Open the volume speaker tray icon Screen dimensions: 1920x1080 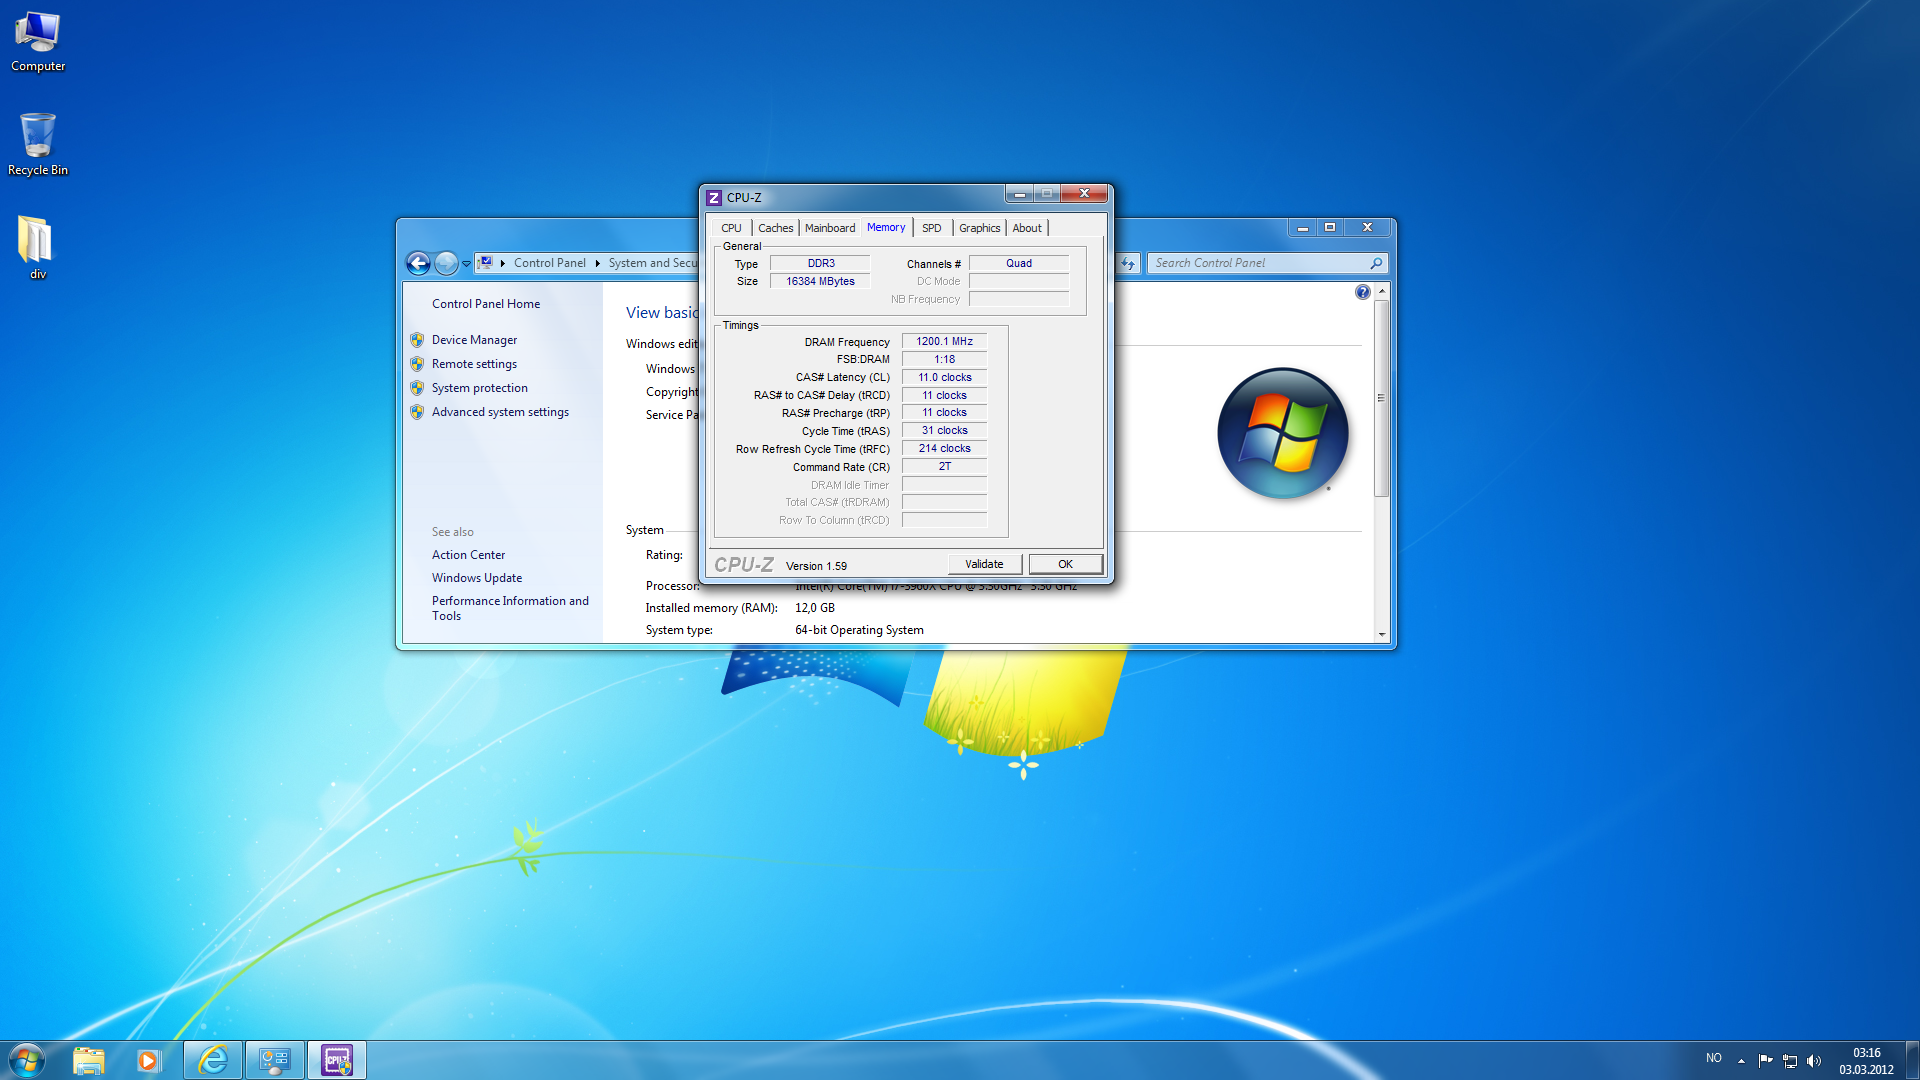(x=1814, y=1061)
